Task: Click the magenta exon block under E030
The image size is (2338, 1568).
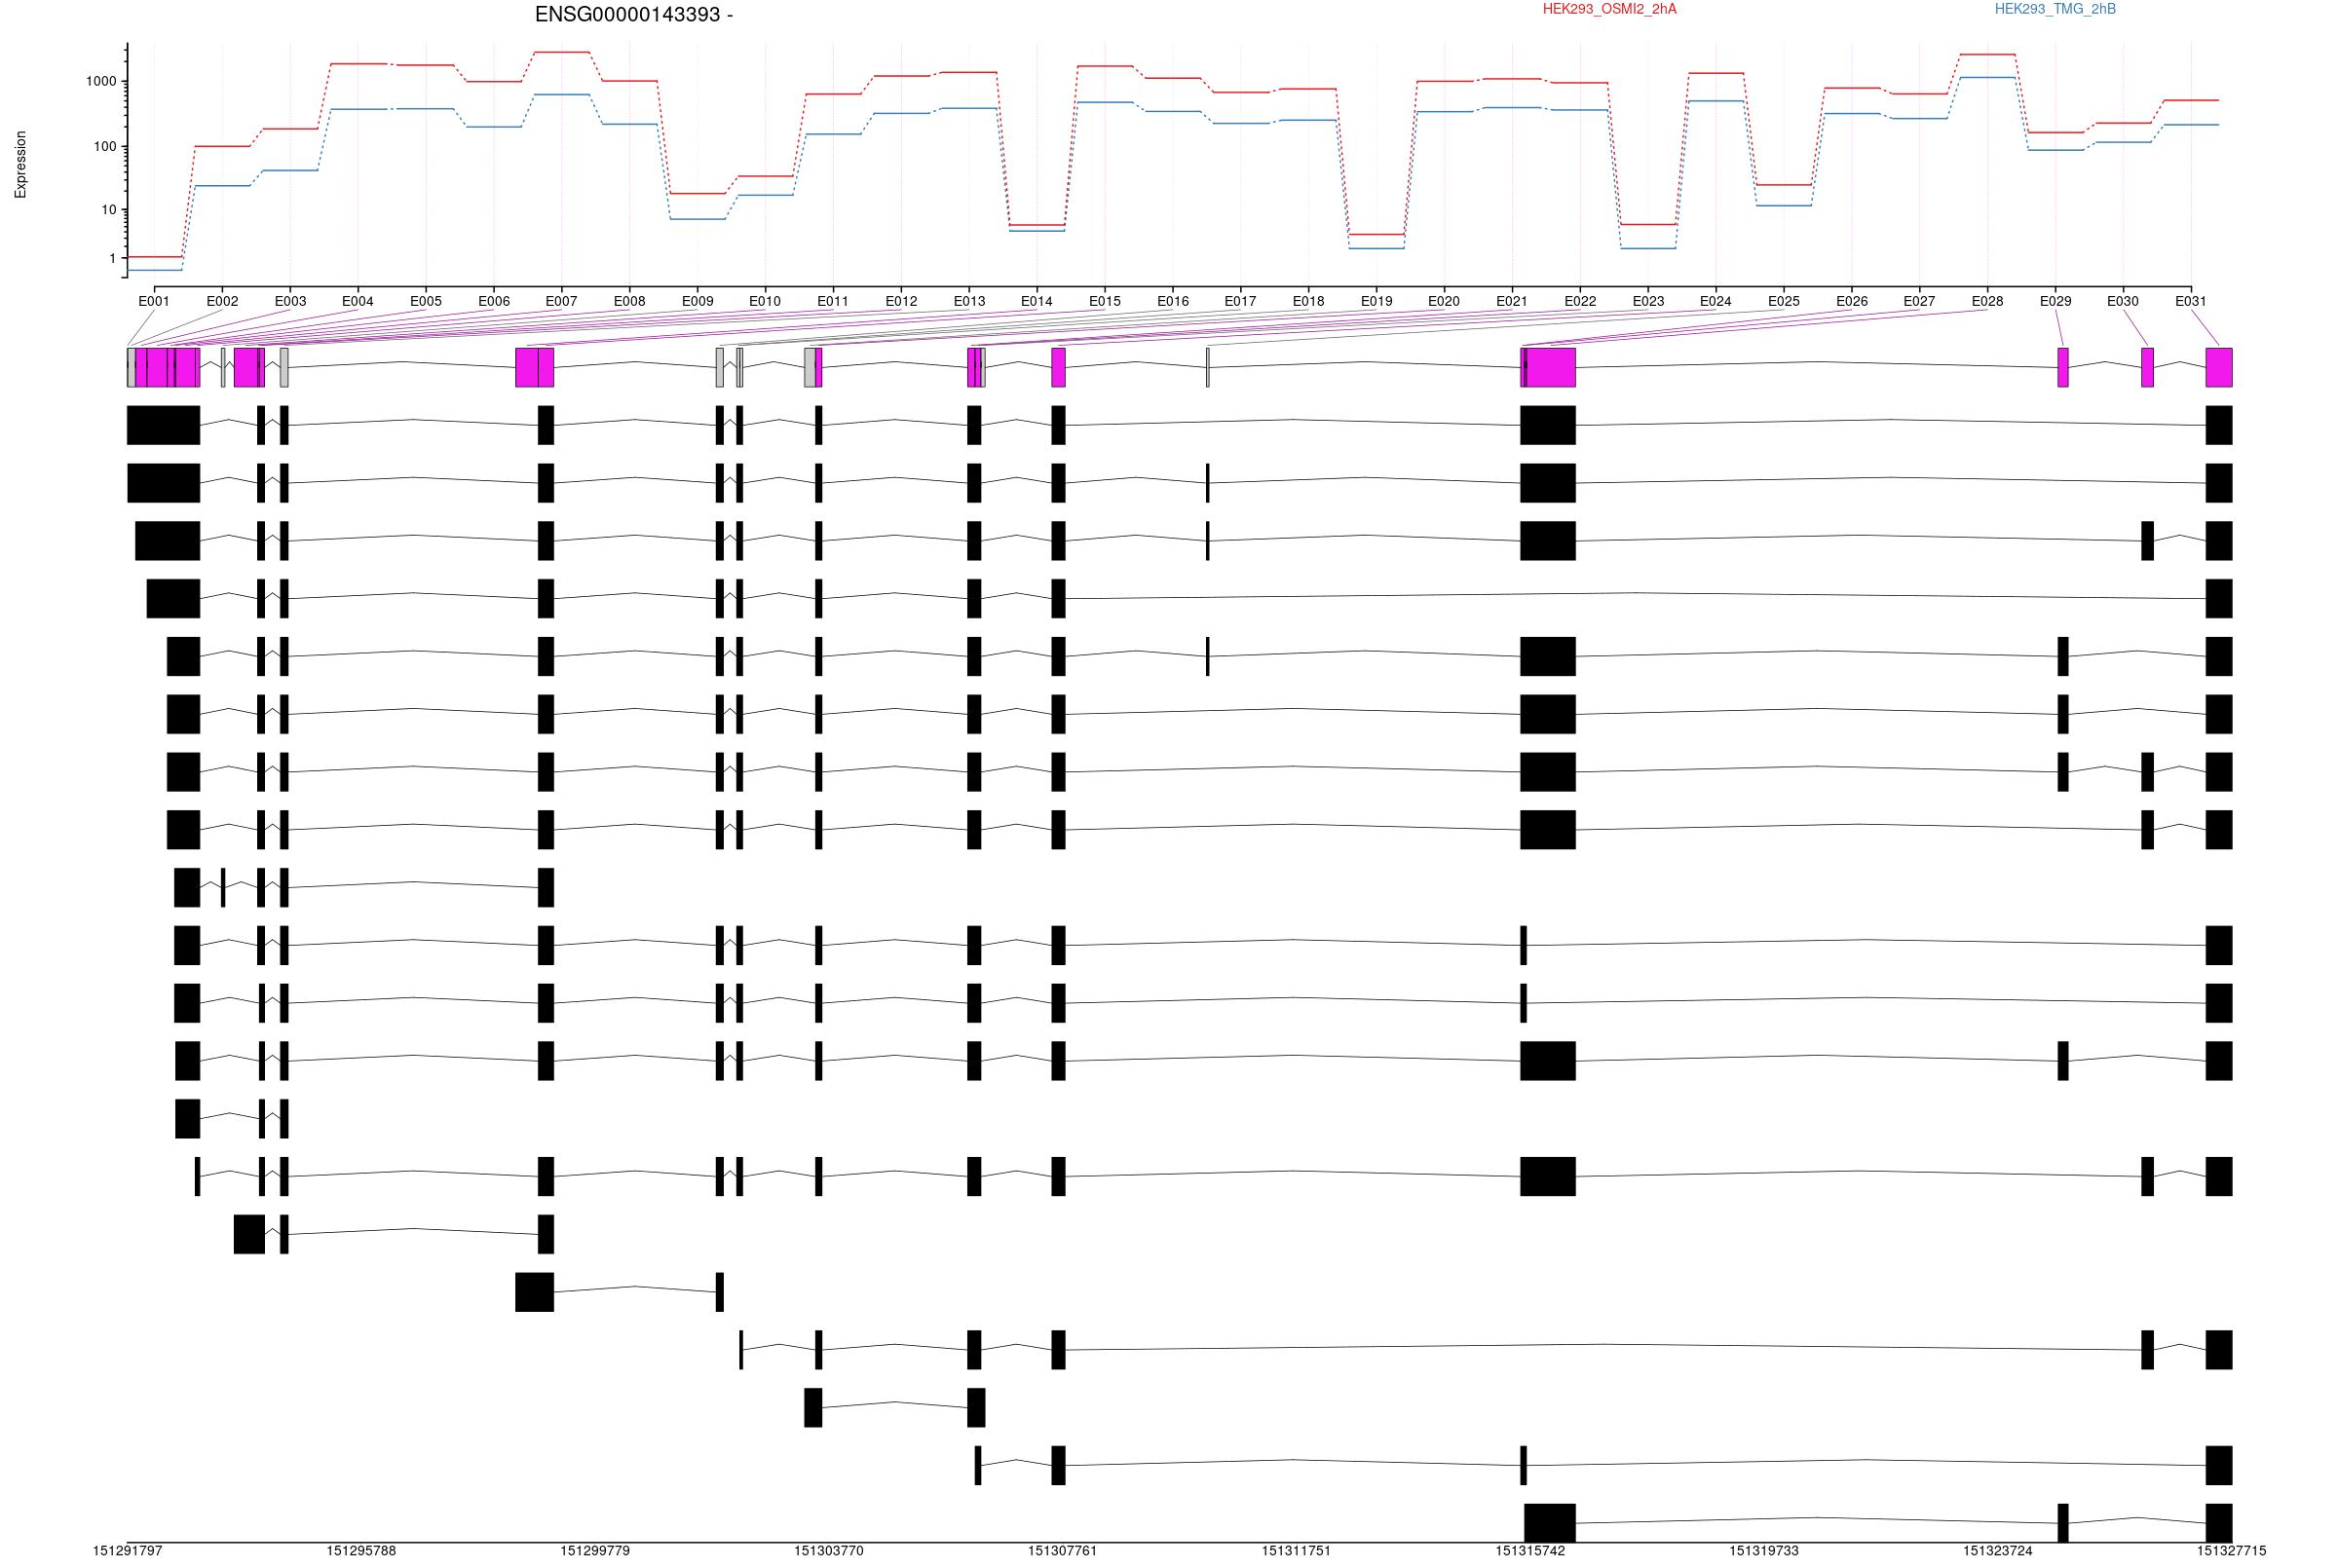Action: pos(2147,367)
